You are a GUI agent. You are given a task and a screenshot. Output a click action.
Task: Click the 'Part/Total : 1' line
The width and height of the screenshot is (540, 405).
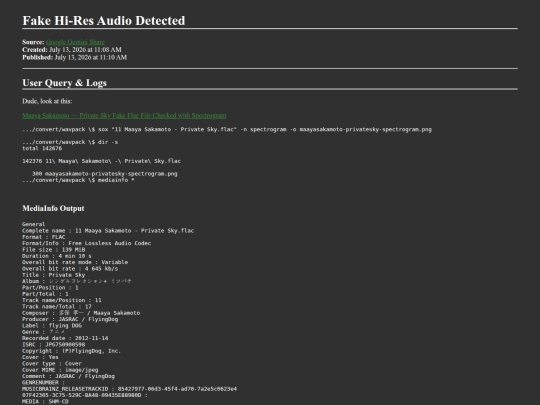tap(45, 294)
